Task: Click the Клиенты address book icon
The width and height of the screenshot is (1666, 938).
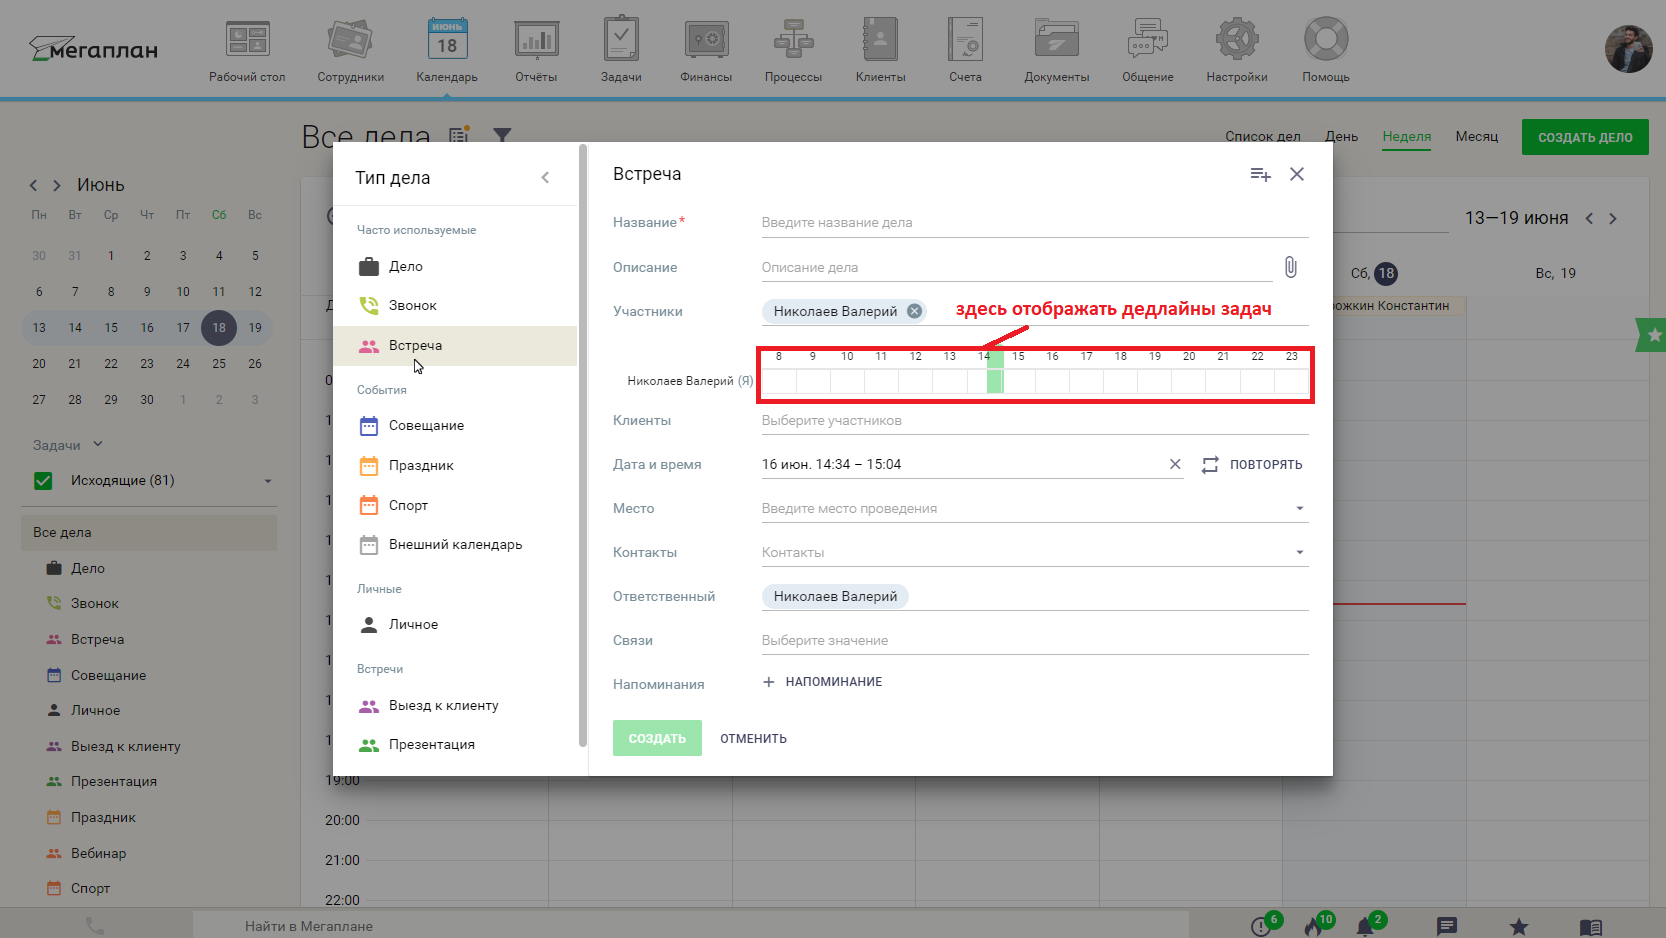Action: (x=880, y=42)
